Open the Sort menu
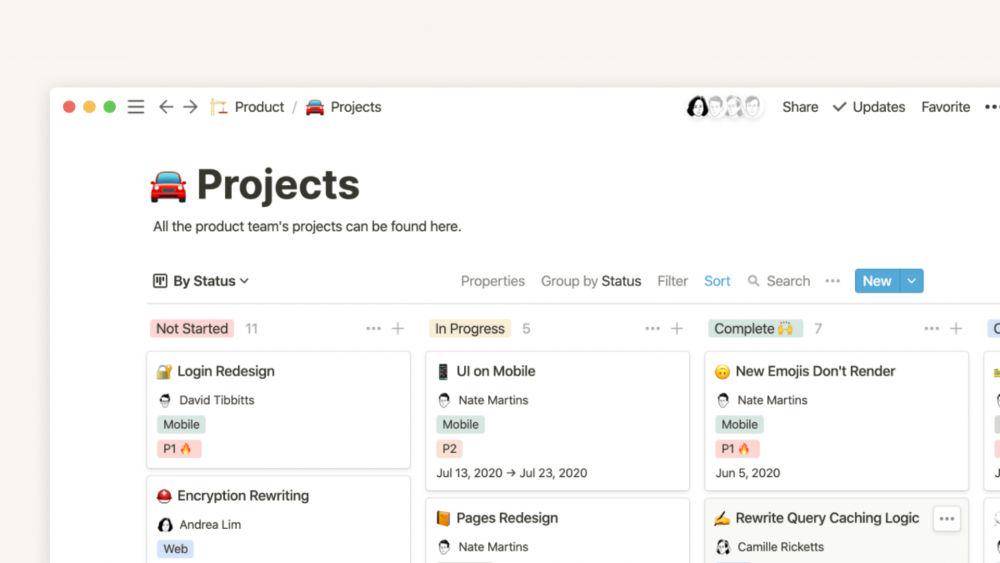This screenshot has width=1000, height=563. click(x=717, y=281)
